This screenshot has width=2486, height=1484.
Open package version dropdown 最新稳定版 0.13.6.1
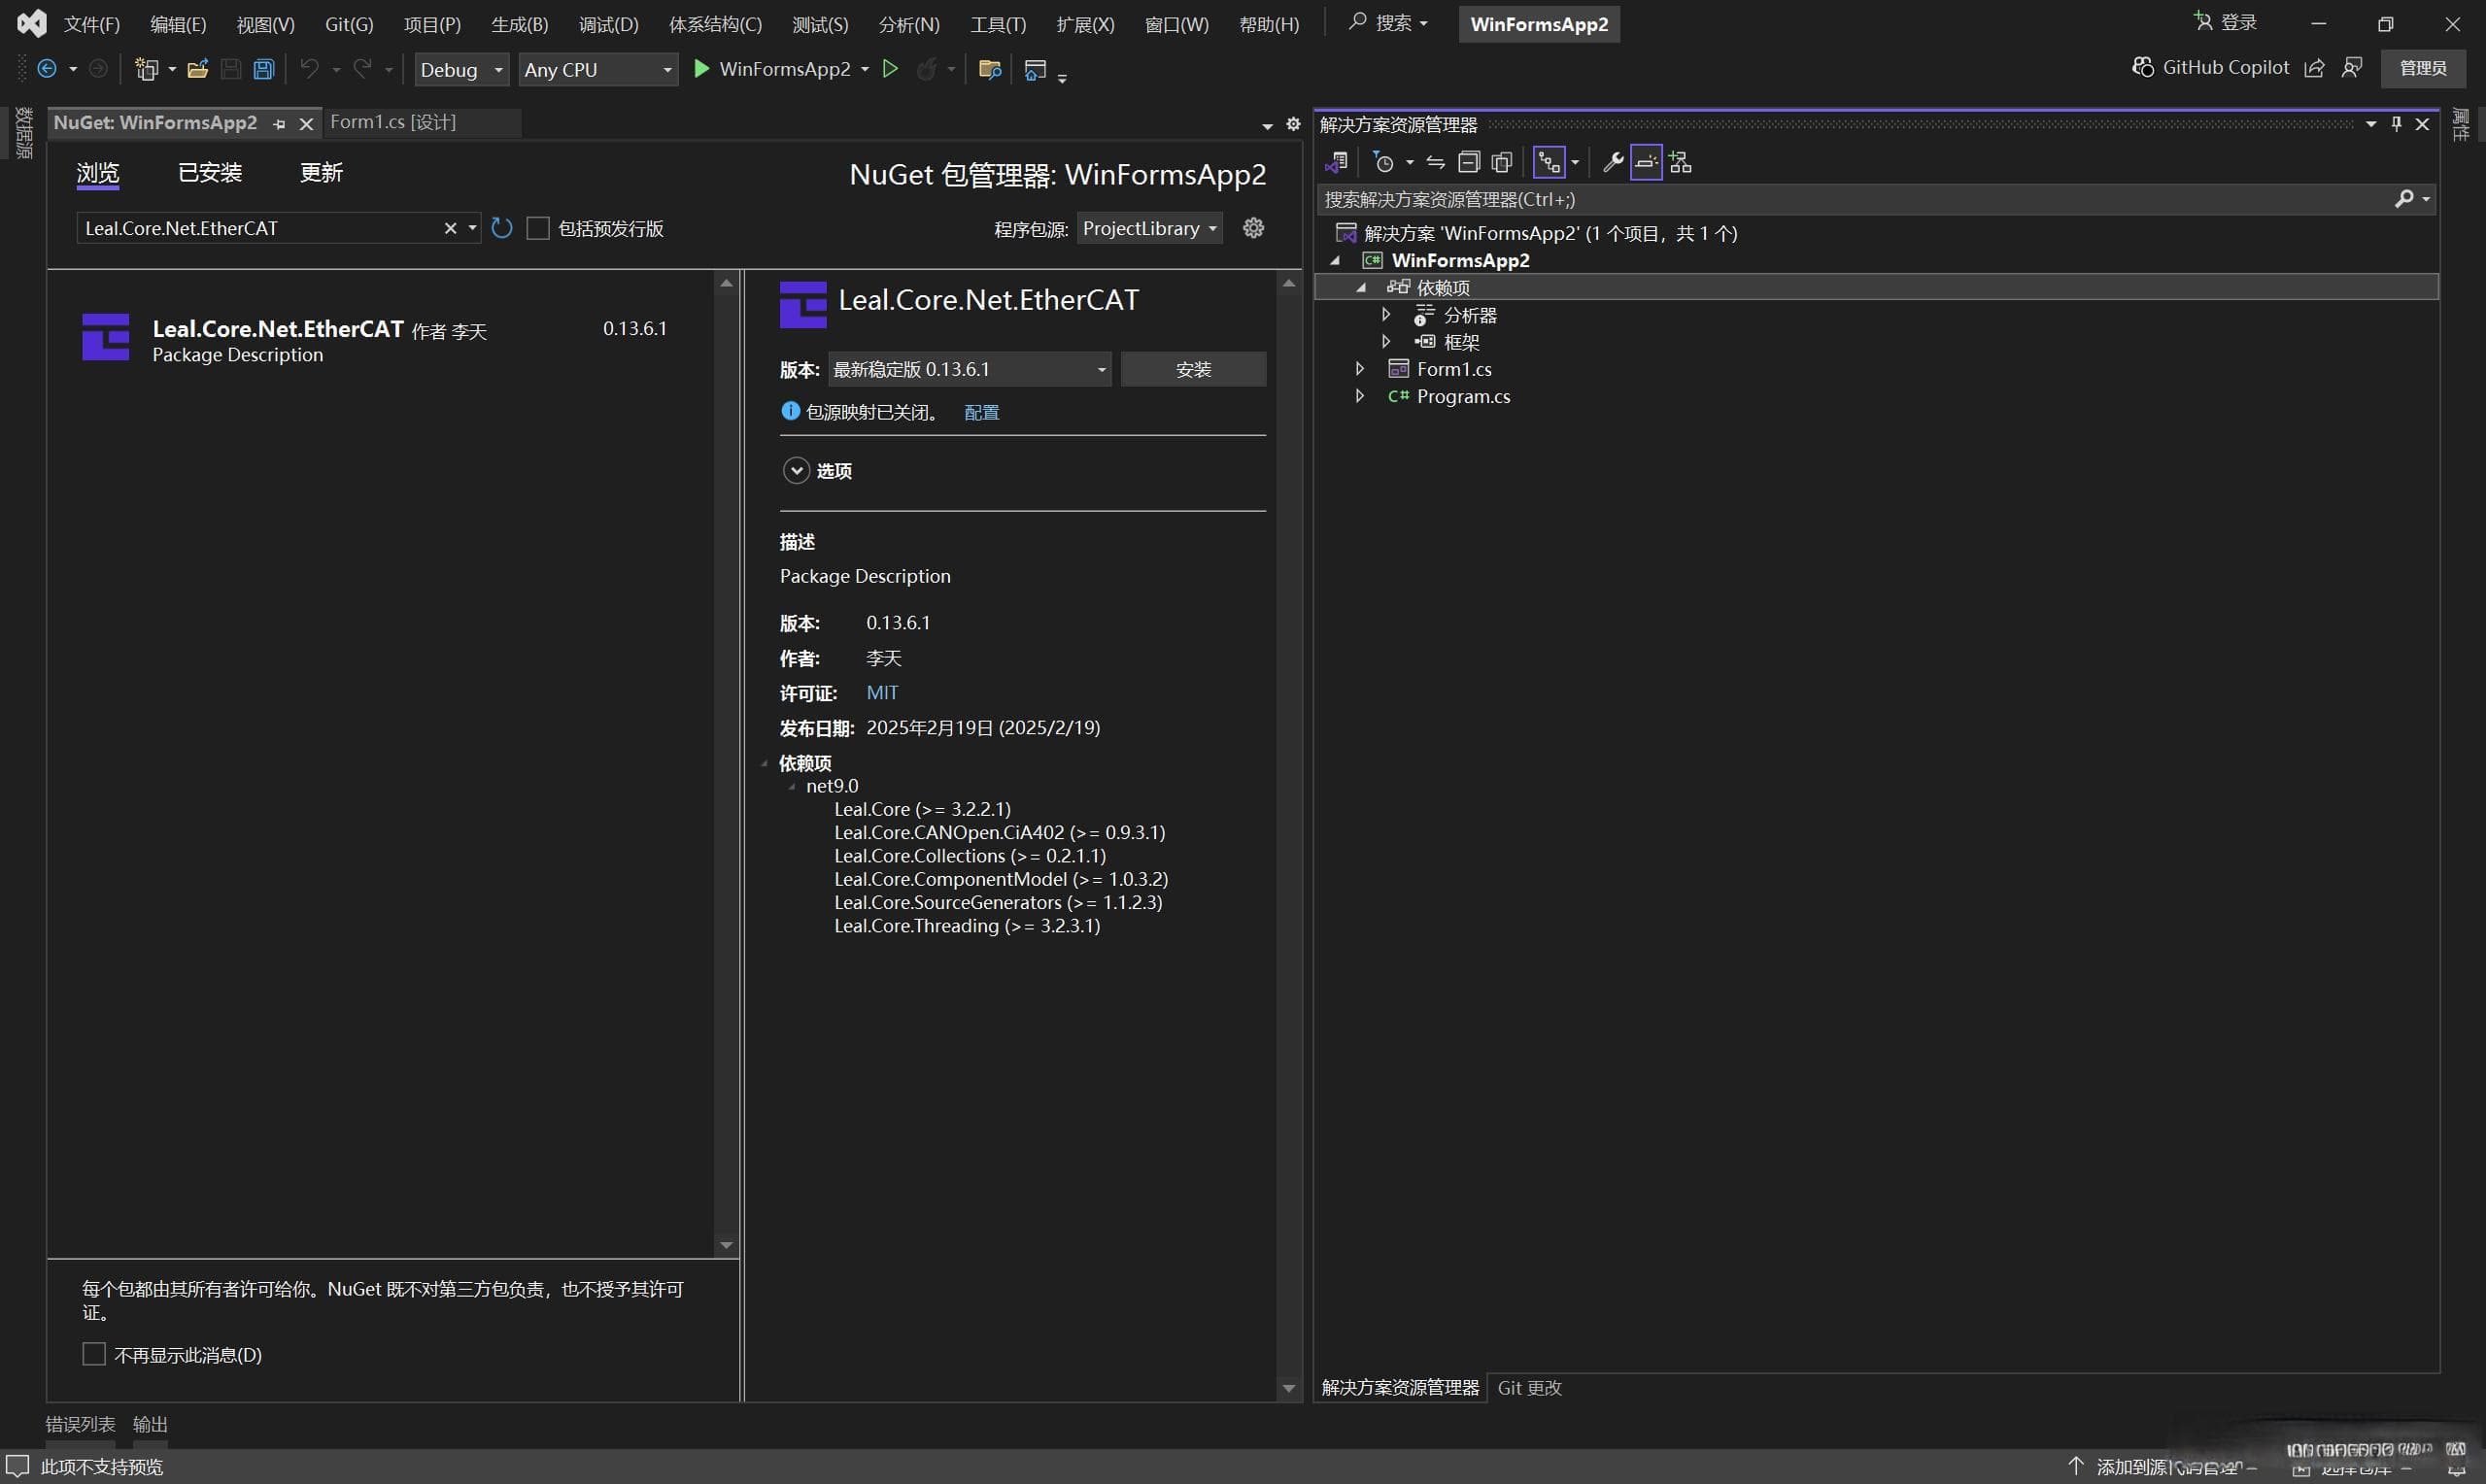[x=969, y=369]
